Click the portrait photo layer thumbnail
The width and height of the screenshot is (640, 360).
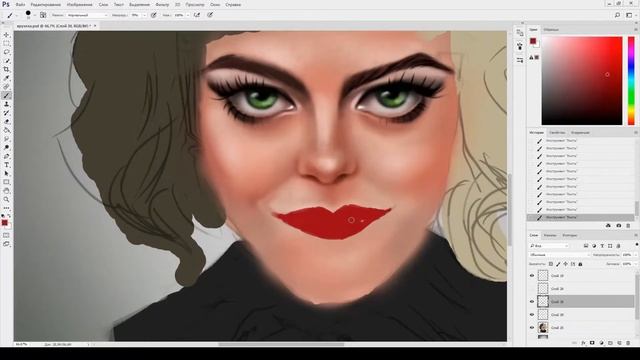(x=543, y=328)
